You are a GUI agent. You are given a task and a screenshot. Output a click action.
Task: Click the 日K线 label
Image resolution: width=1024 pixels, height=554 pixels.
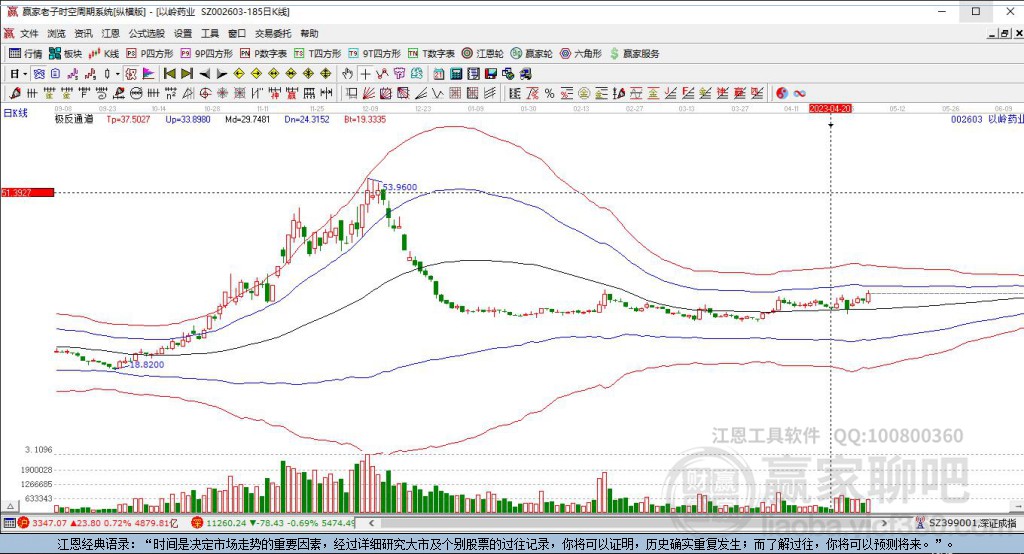(x=16, y=113)
